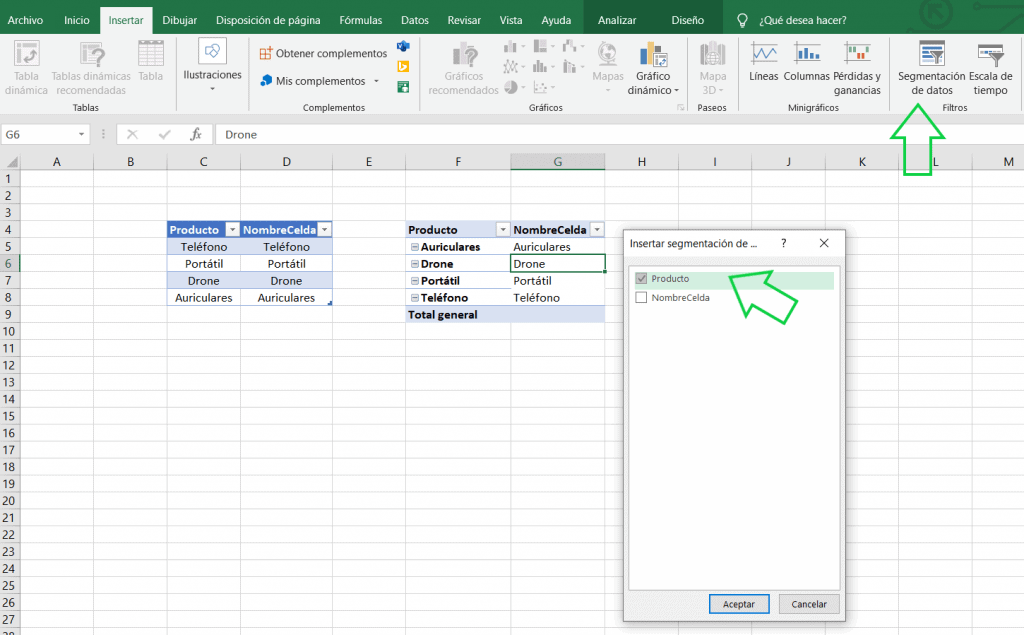Select row 6 header
The image size is (1024, 635).
click(9, 264)
